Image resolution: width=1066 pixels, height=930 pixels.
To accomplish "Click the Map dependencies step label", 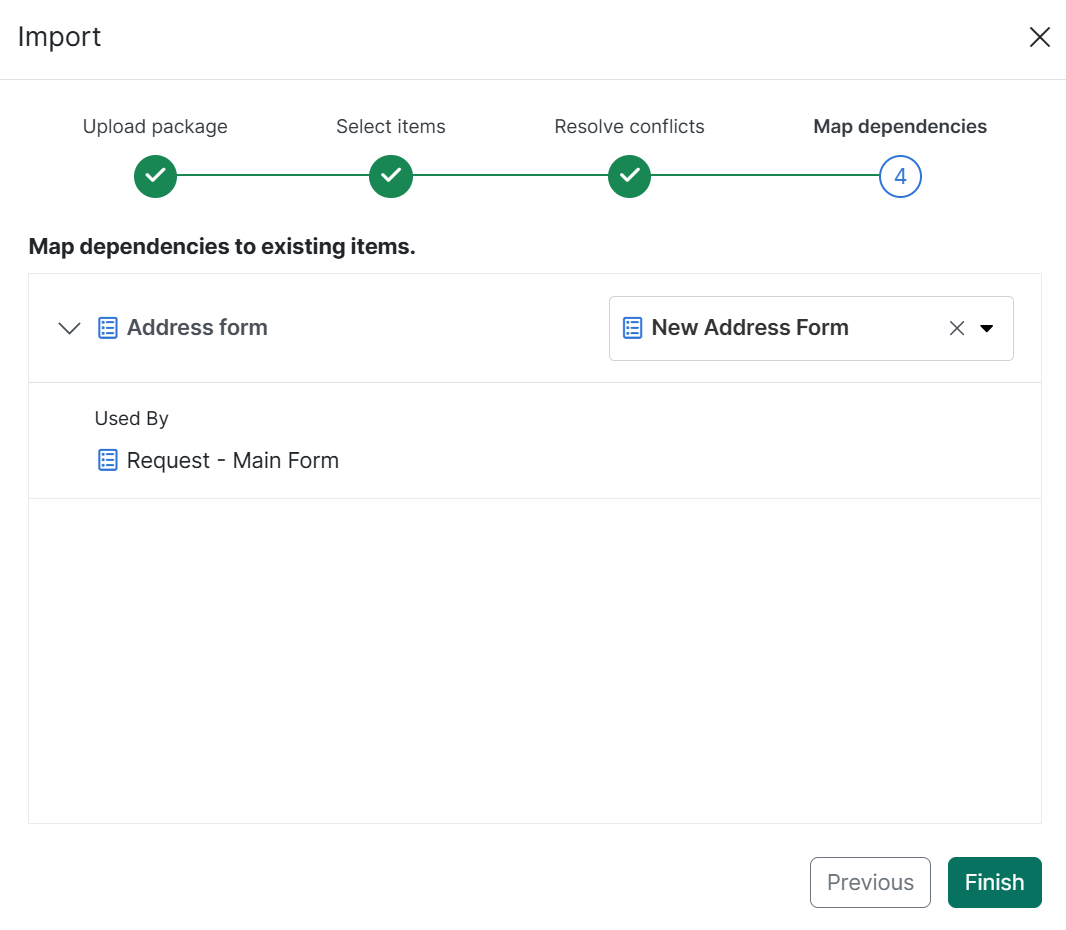I will [x=900, y=127].
